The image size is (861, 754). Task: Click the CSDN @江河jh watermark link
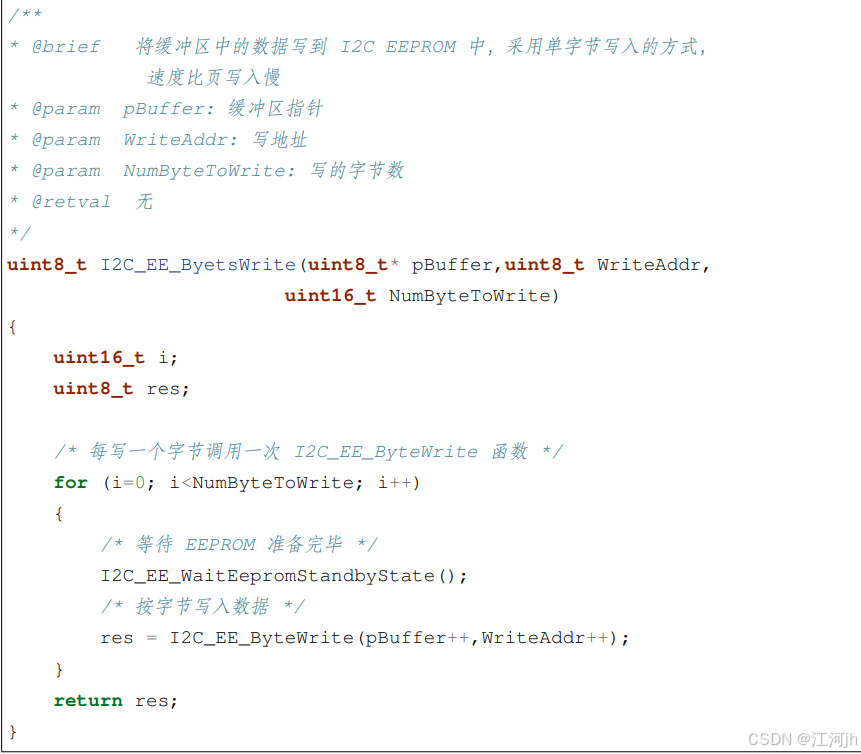pyautogui.click(x=800, y=739)
